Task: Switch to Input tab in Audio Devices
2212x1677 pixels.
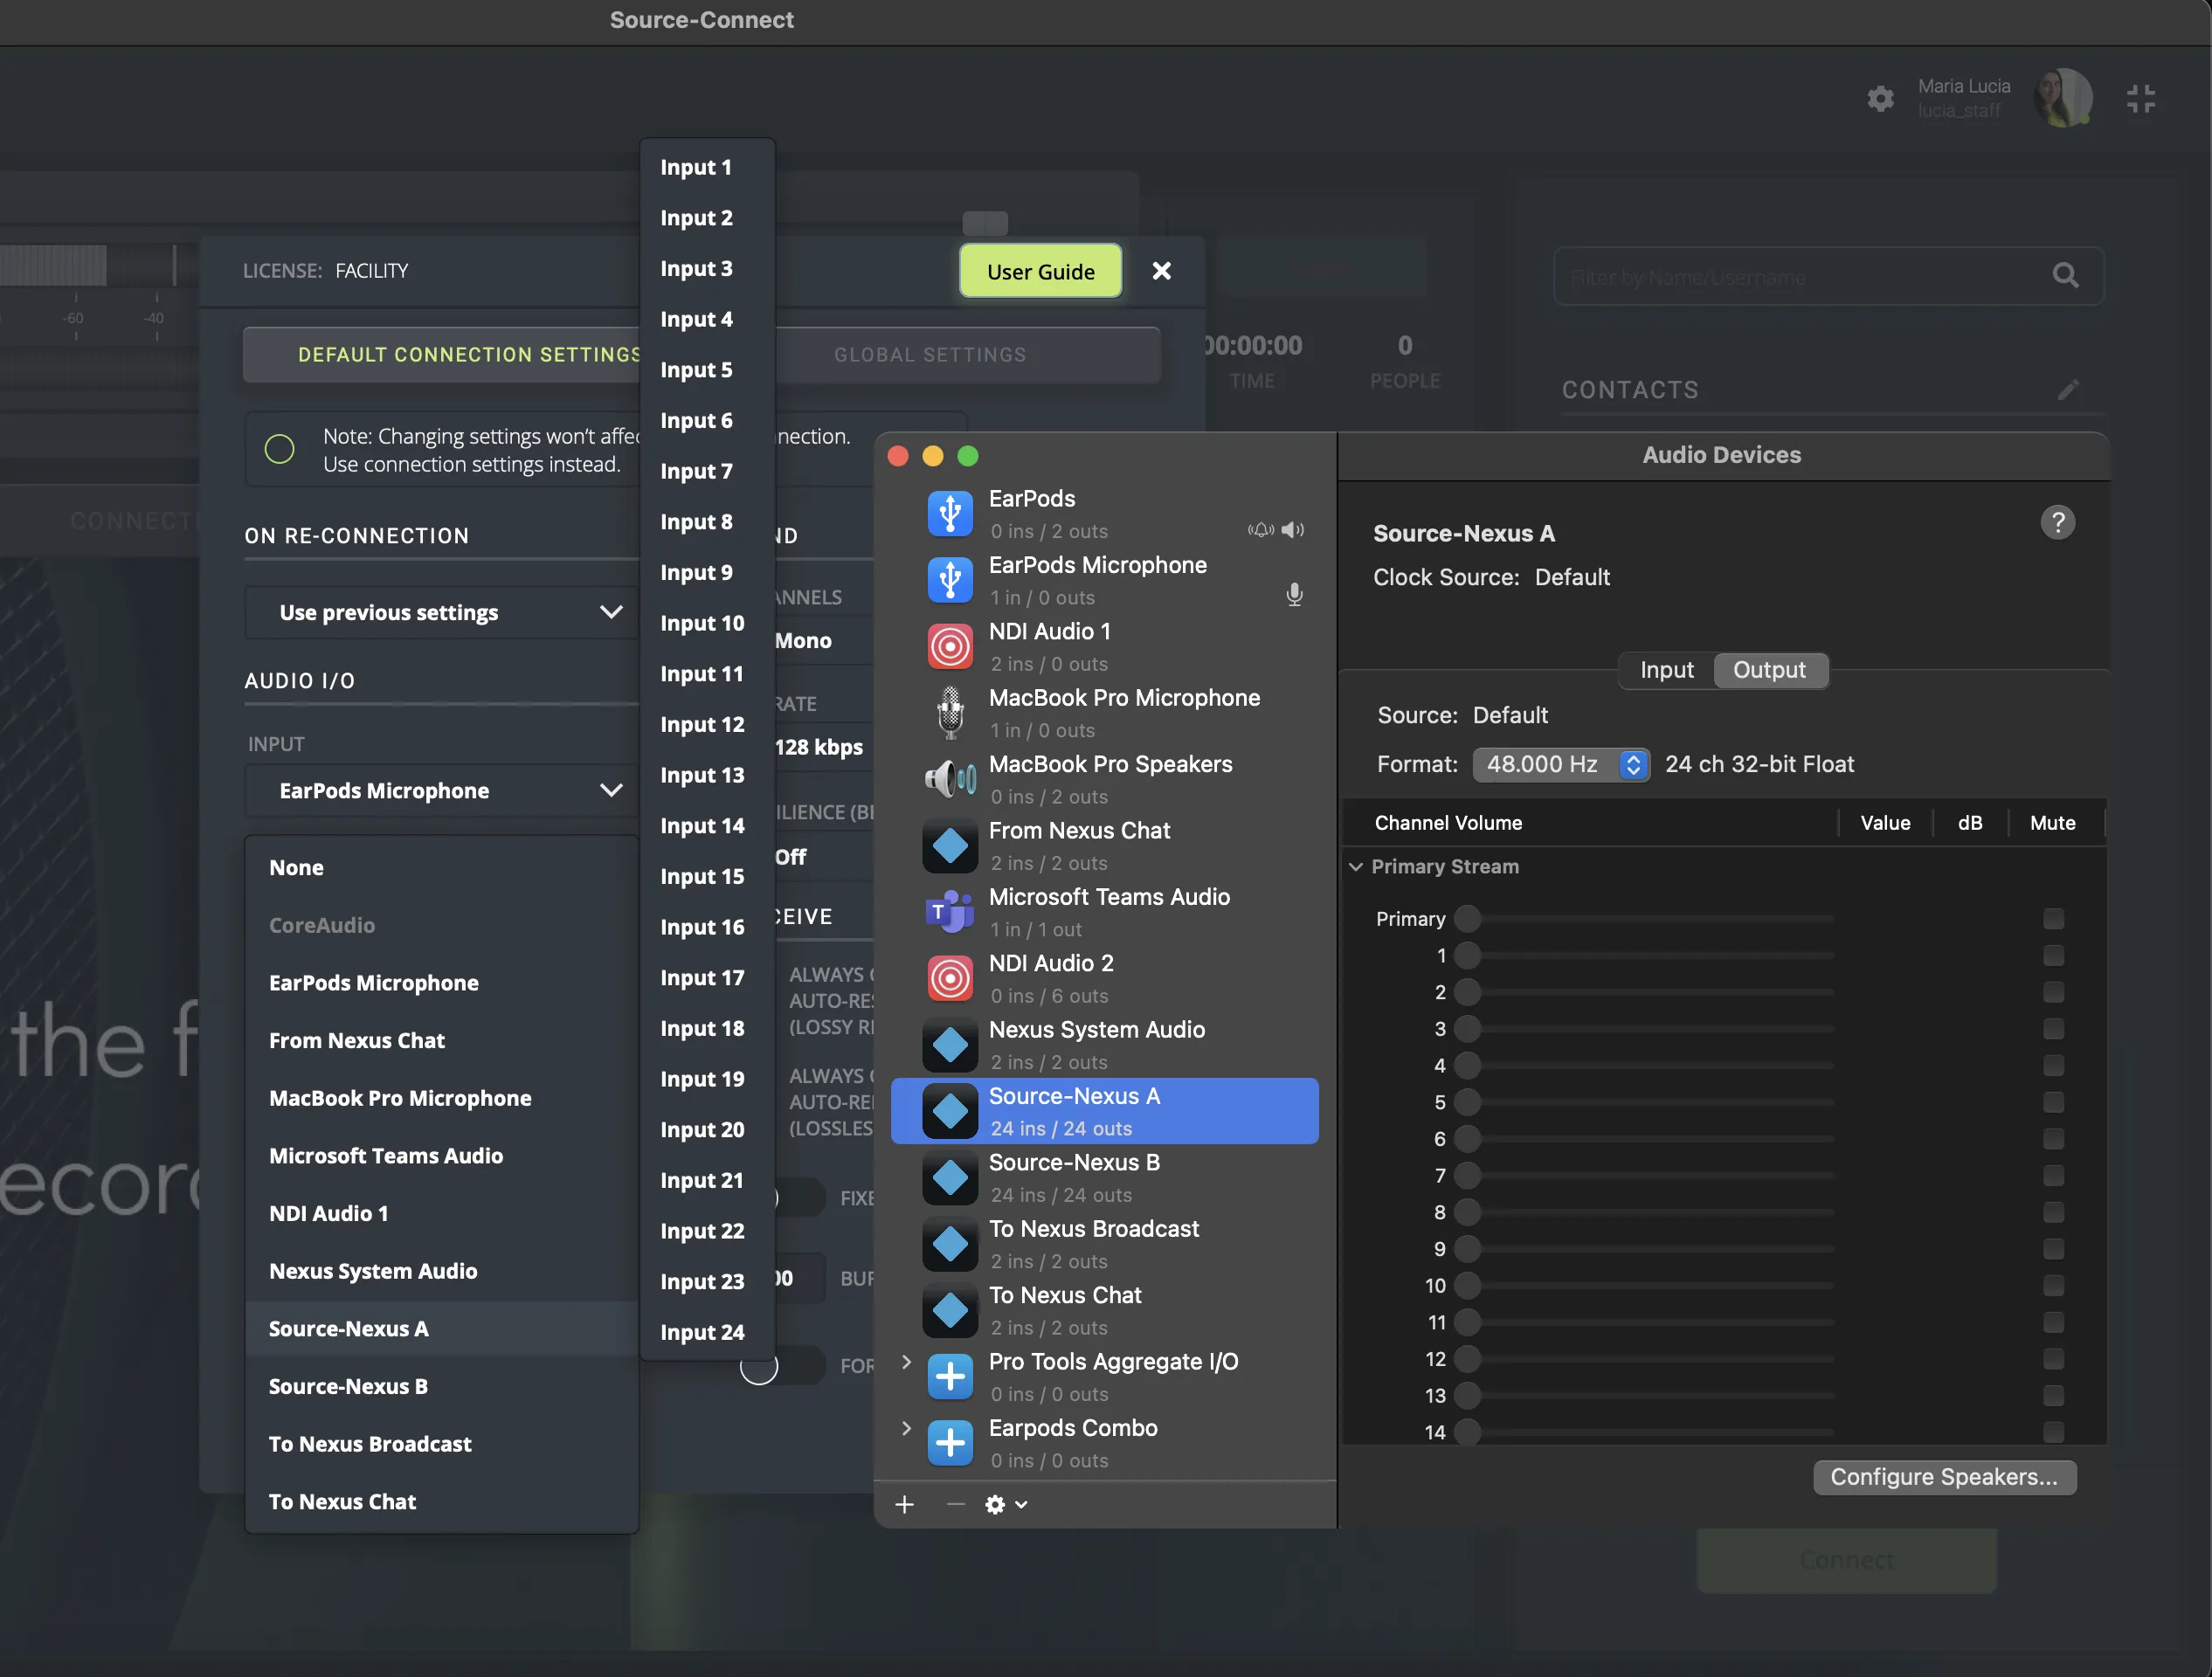Action: click(x=1666, y=670)
